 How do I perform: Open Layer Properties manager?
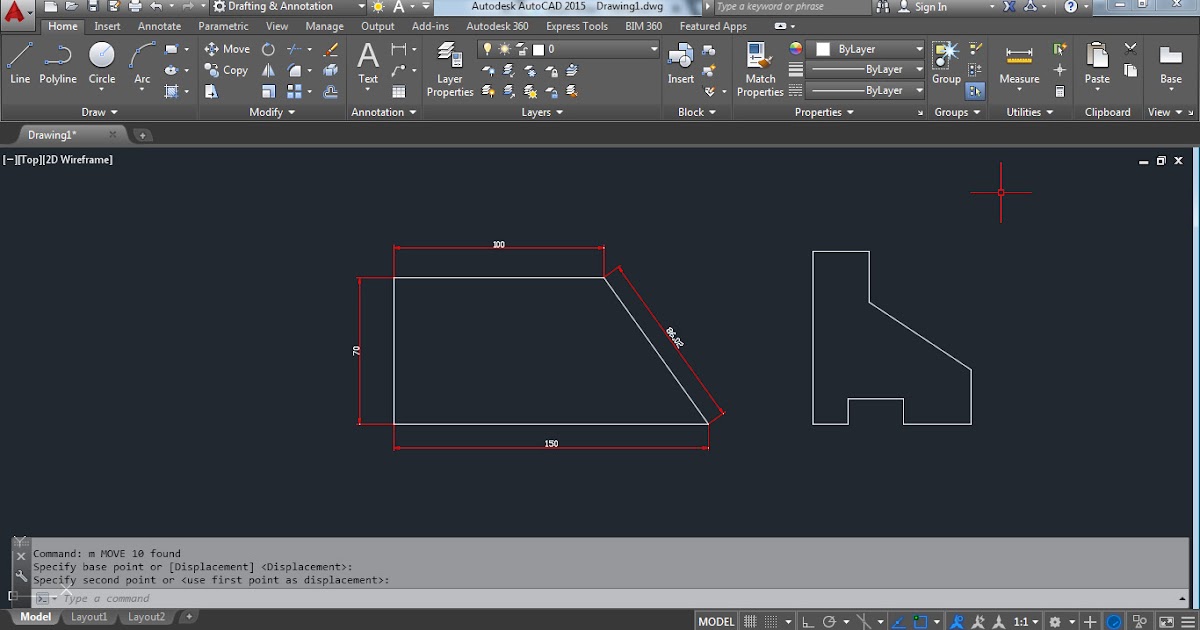point(449,70)
